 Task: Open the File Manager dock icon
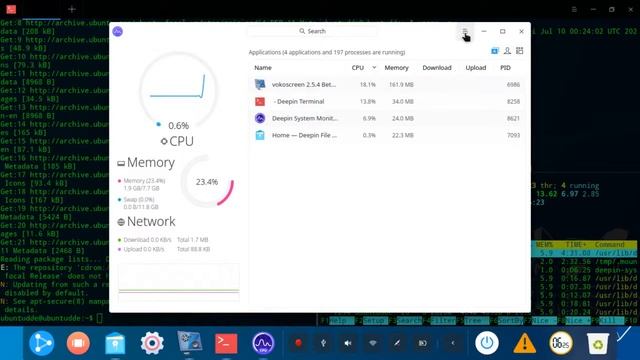point(115,343)
